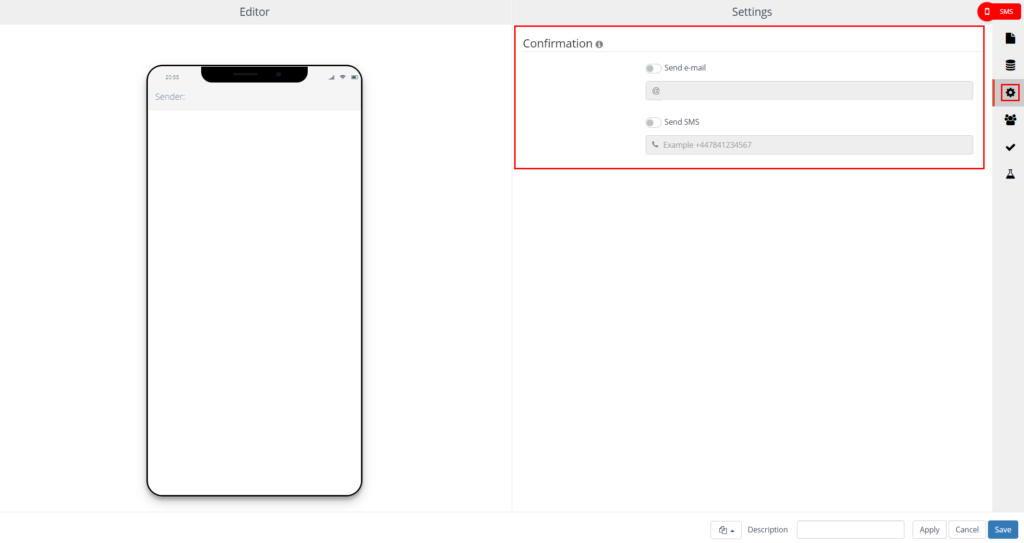Image resolution: width=1024 pixels, height=543 pixels.
Task: Click the Confirmation section heading
Action: (557, 44)
